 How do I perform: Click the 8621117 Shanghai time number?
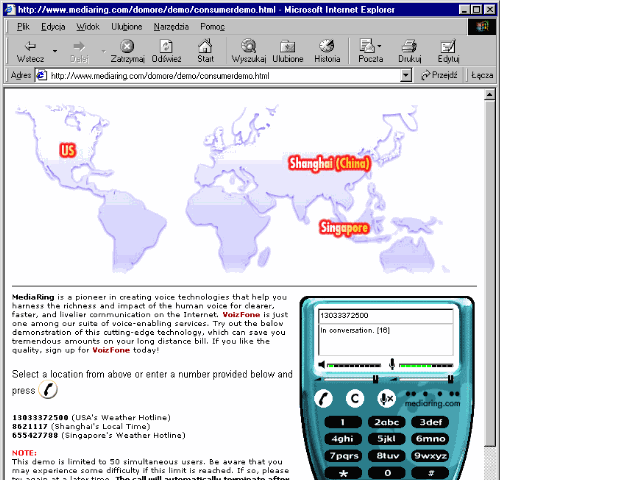(30, 426)
